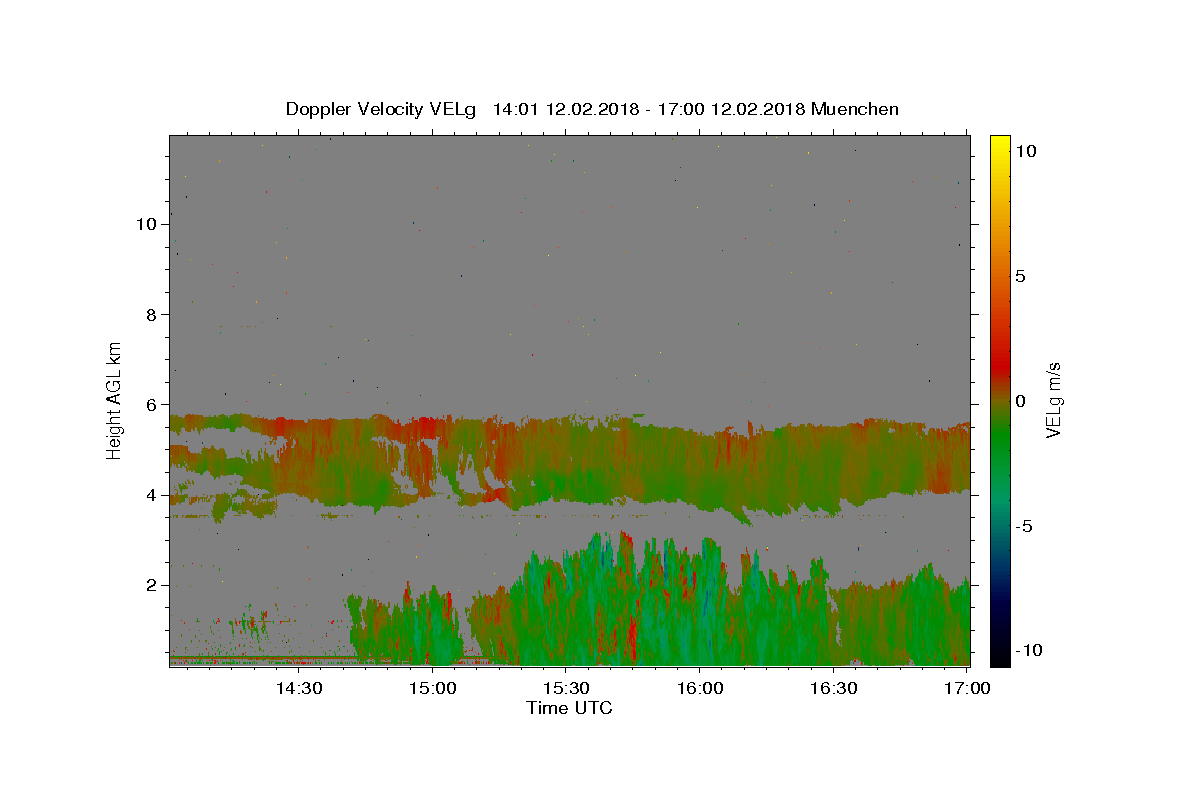Click the colorbar value 0 label
Image resolution: width=1200 pixels, height=800 pixels.
click(x=1020, y=401)
